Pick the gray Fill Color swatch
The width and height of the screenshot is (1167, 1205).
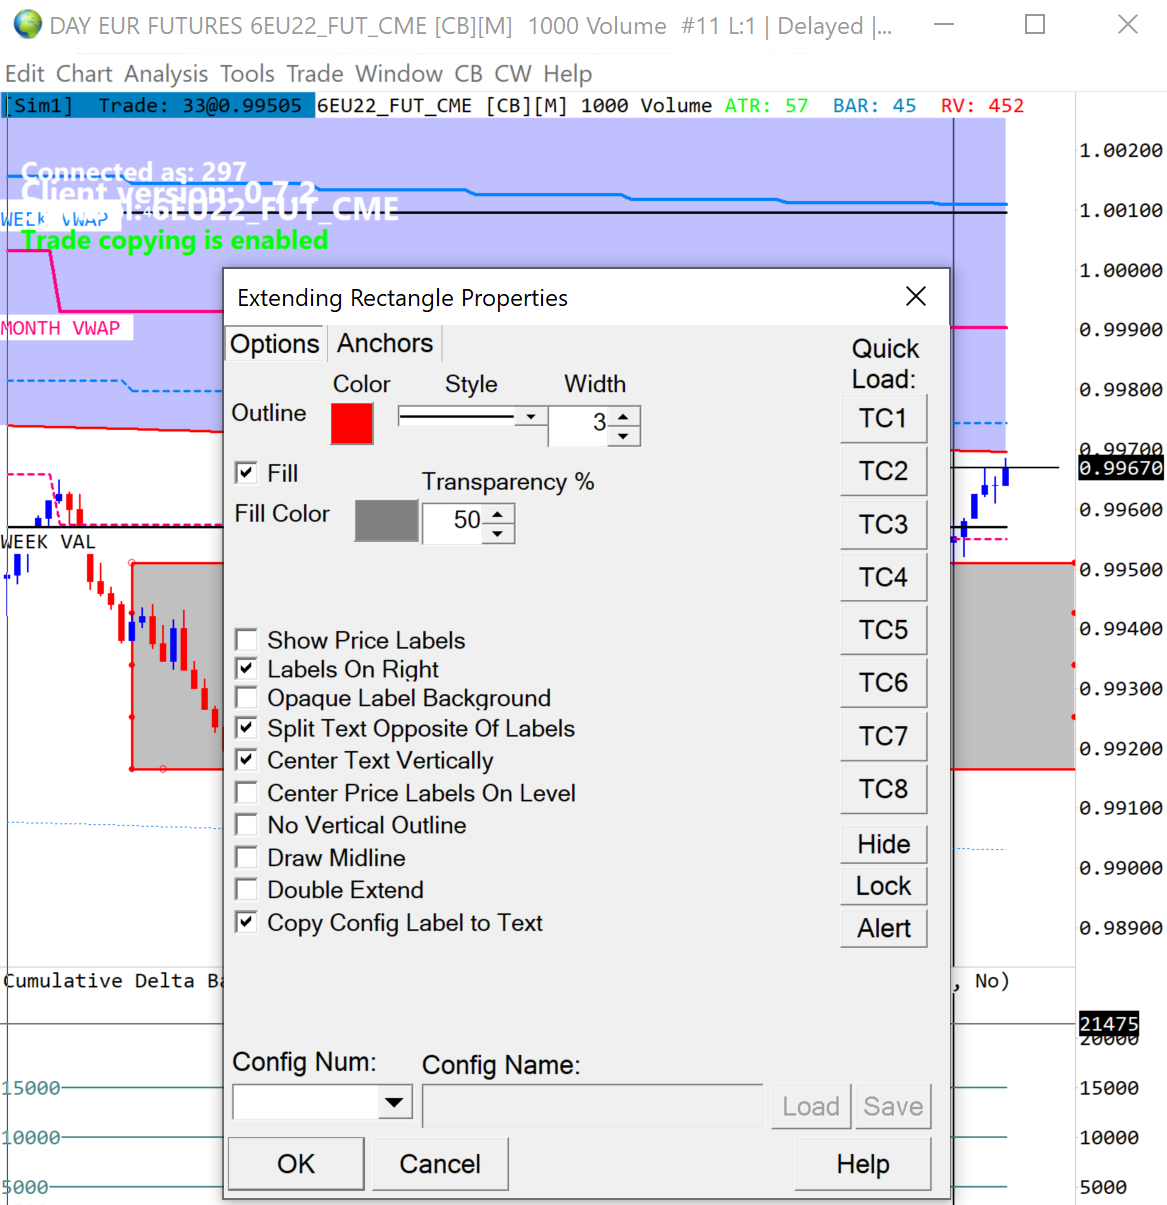tap(386, 521)
